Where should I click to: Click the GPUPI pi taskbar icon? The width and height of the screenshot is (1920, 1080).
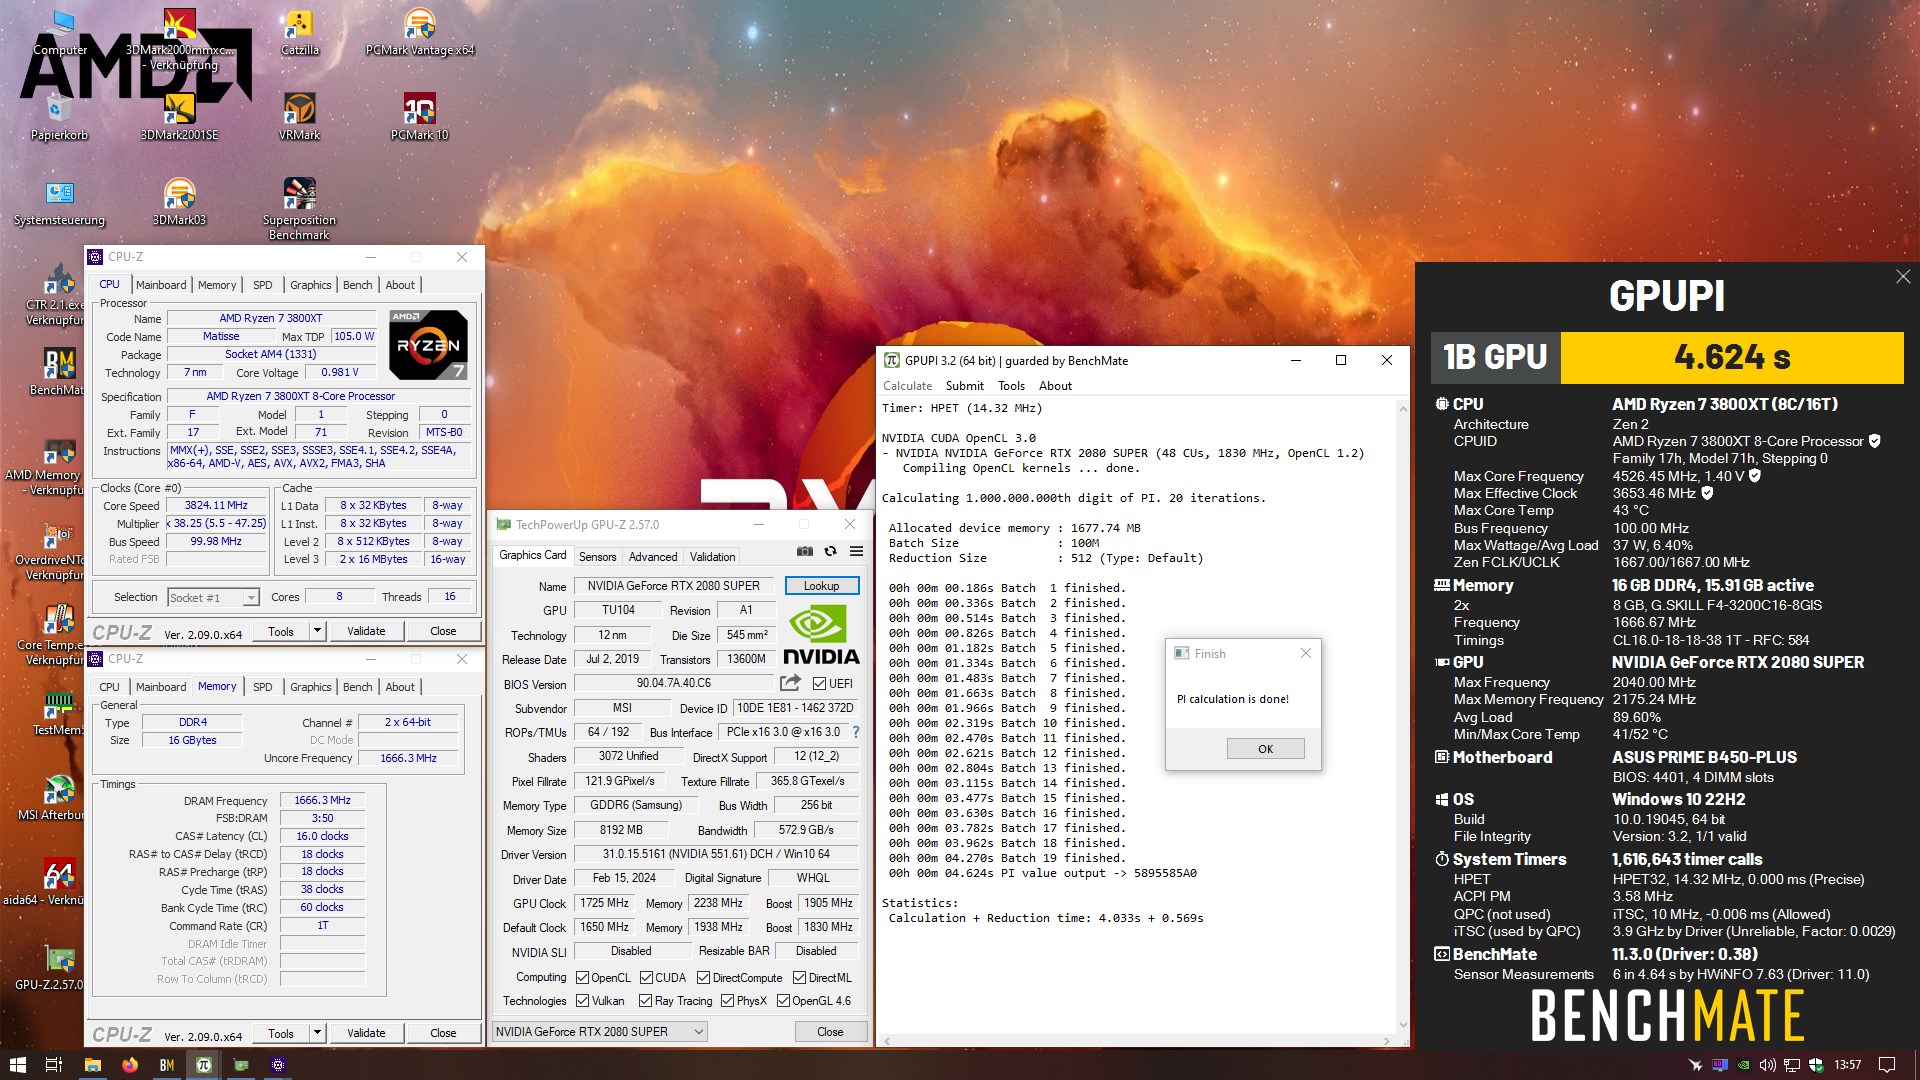coord(204,1065)
